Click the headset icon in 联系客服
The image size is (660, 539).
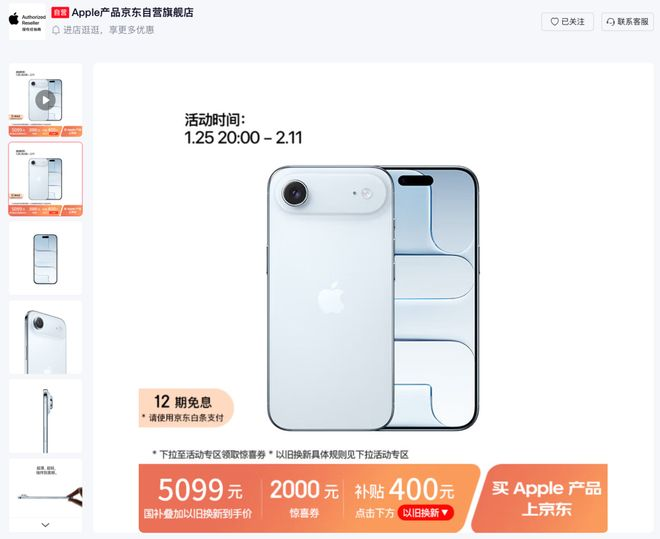[611, 21]
